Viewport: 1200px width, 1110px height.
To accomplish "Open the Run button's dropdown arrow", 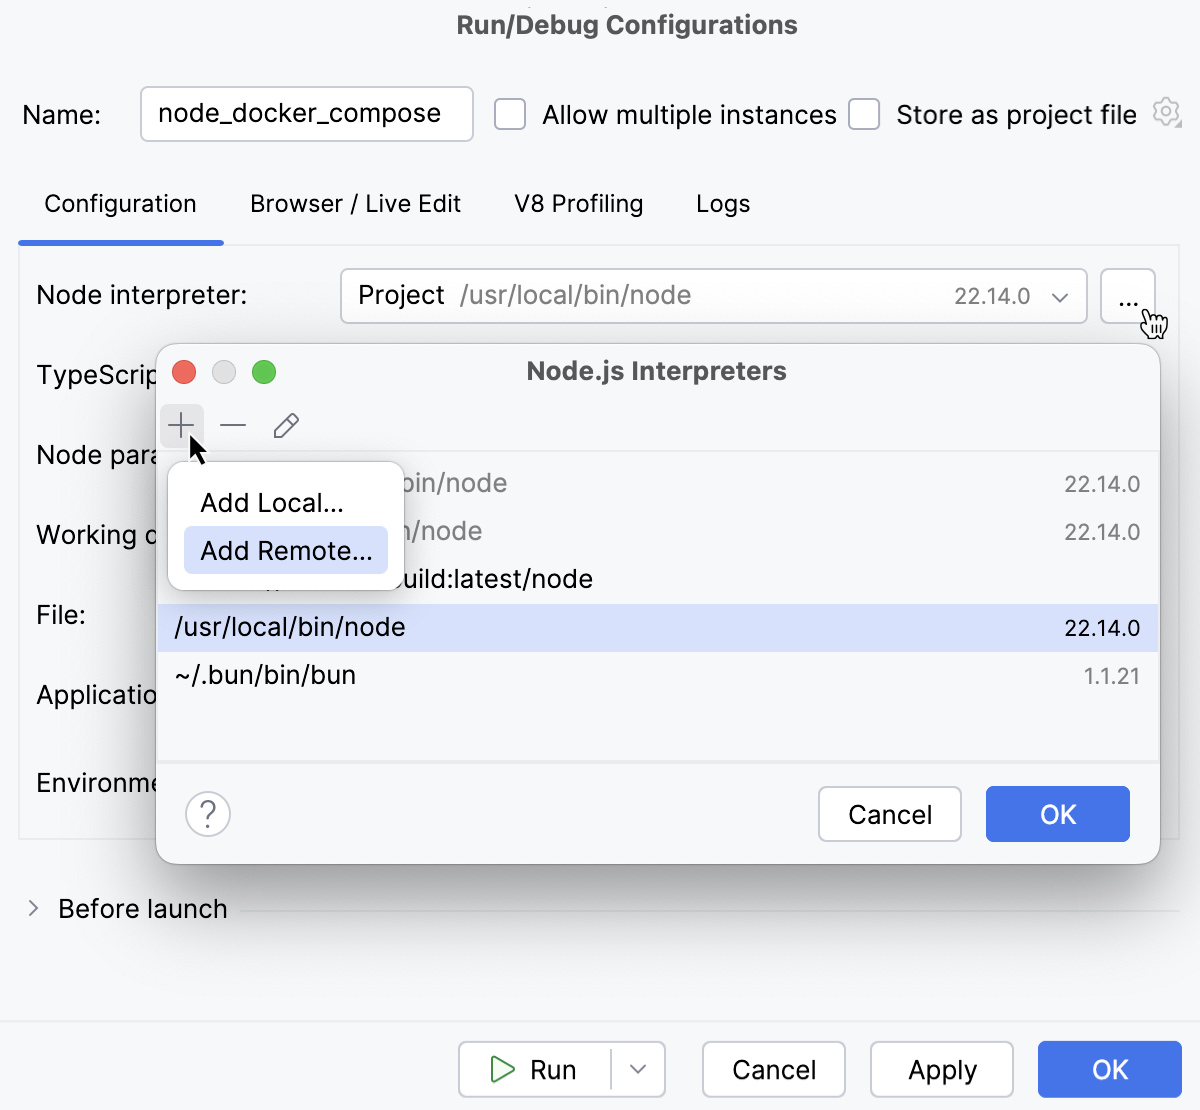I will [x=638, y=1069].
